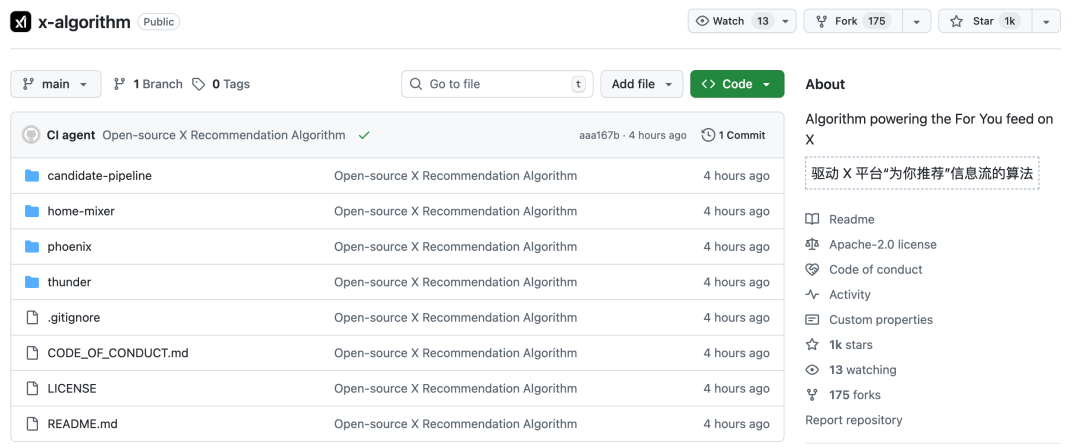Expand the main branch selector
Viewport: 1080px width, 448px height.
[x=56, y=84]
